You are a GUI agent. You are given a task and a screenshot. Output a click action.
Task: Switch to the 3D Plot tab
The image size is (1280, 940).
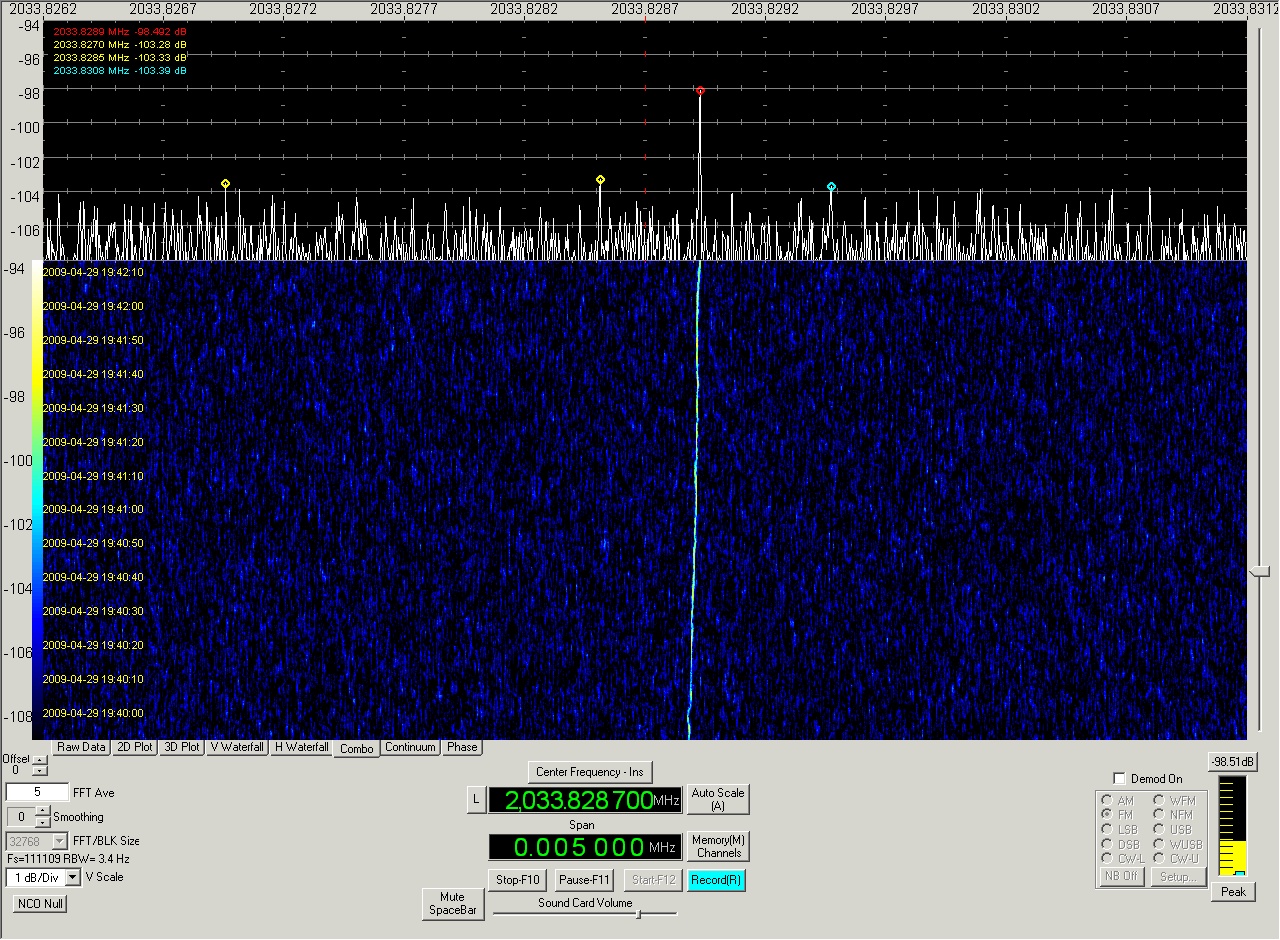click(181, 747)
